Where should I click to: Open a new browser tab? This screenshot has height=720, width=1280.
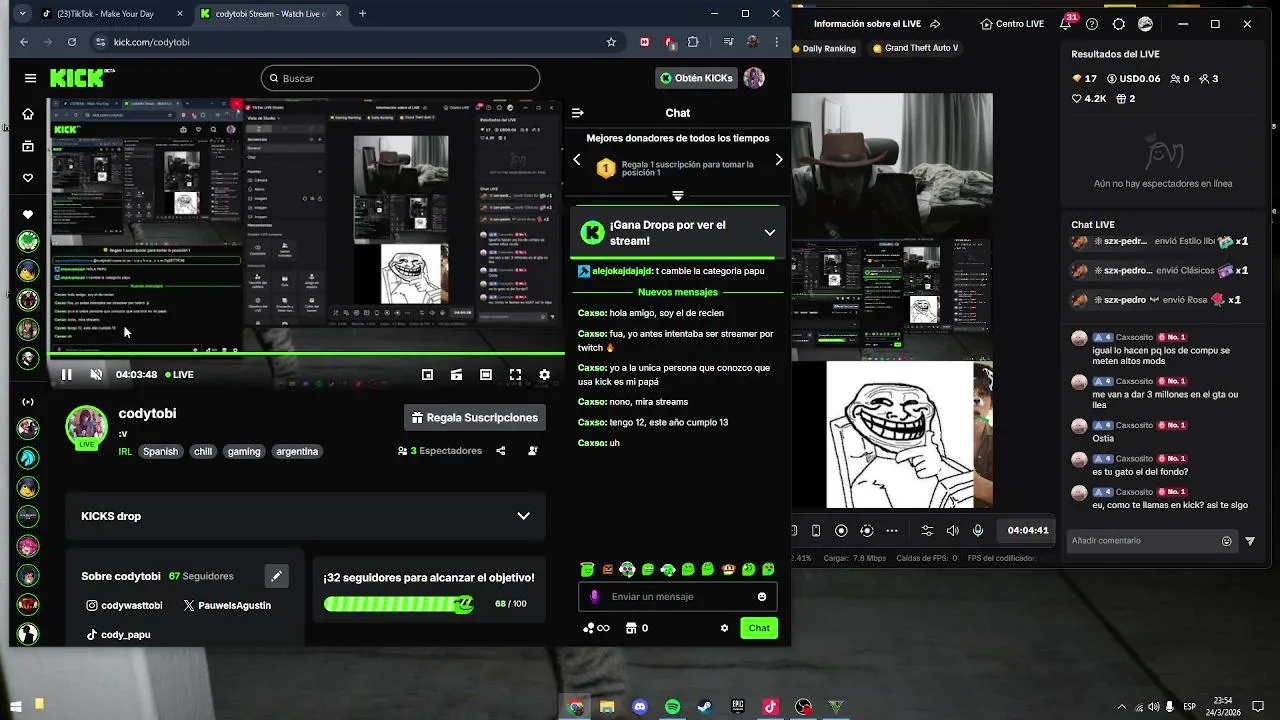pos(362,14)
